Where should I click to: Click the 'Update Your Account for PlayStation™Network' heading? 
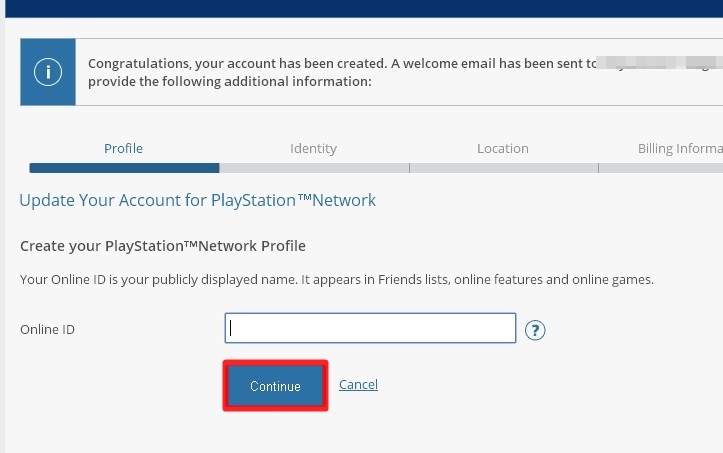(197, 200)
